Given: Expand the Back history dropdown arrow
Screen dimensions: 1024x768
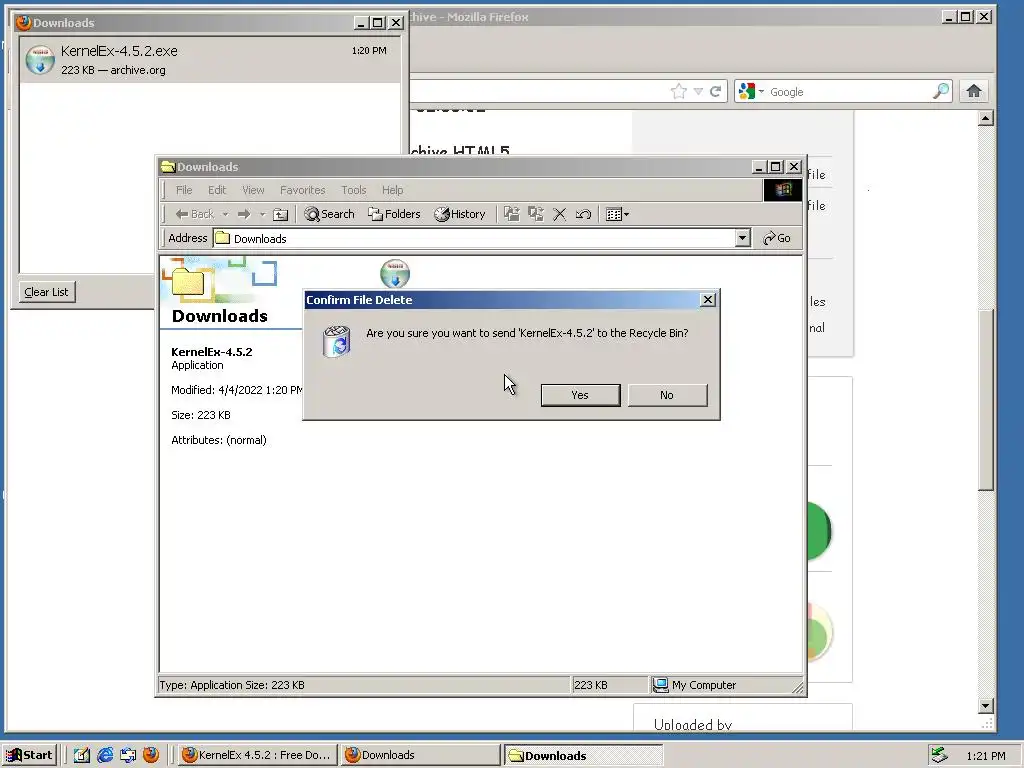Looking at the screenshot, I should tap(225, 214).
